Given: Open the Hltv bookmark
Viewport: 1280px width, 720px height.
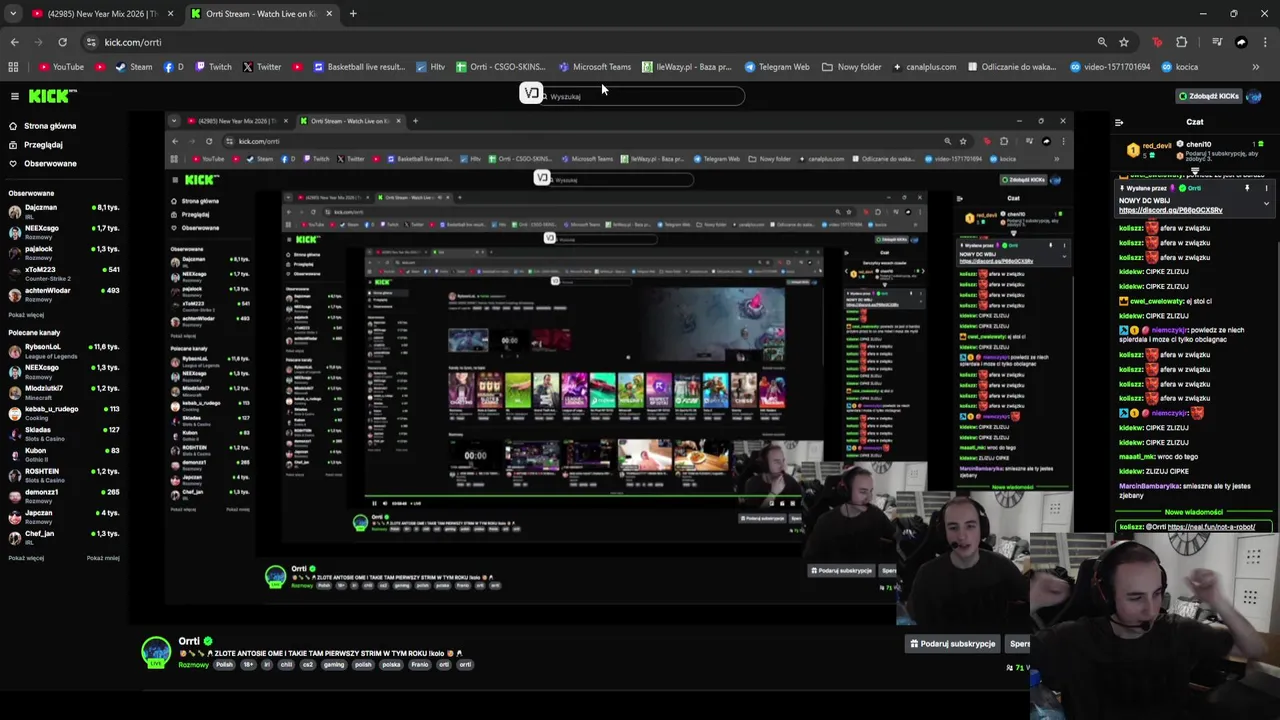Looking at the screenshot, I should click(430, 67).
